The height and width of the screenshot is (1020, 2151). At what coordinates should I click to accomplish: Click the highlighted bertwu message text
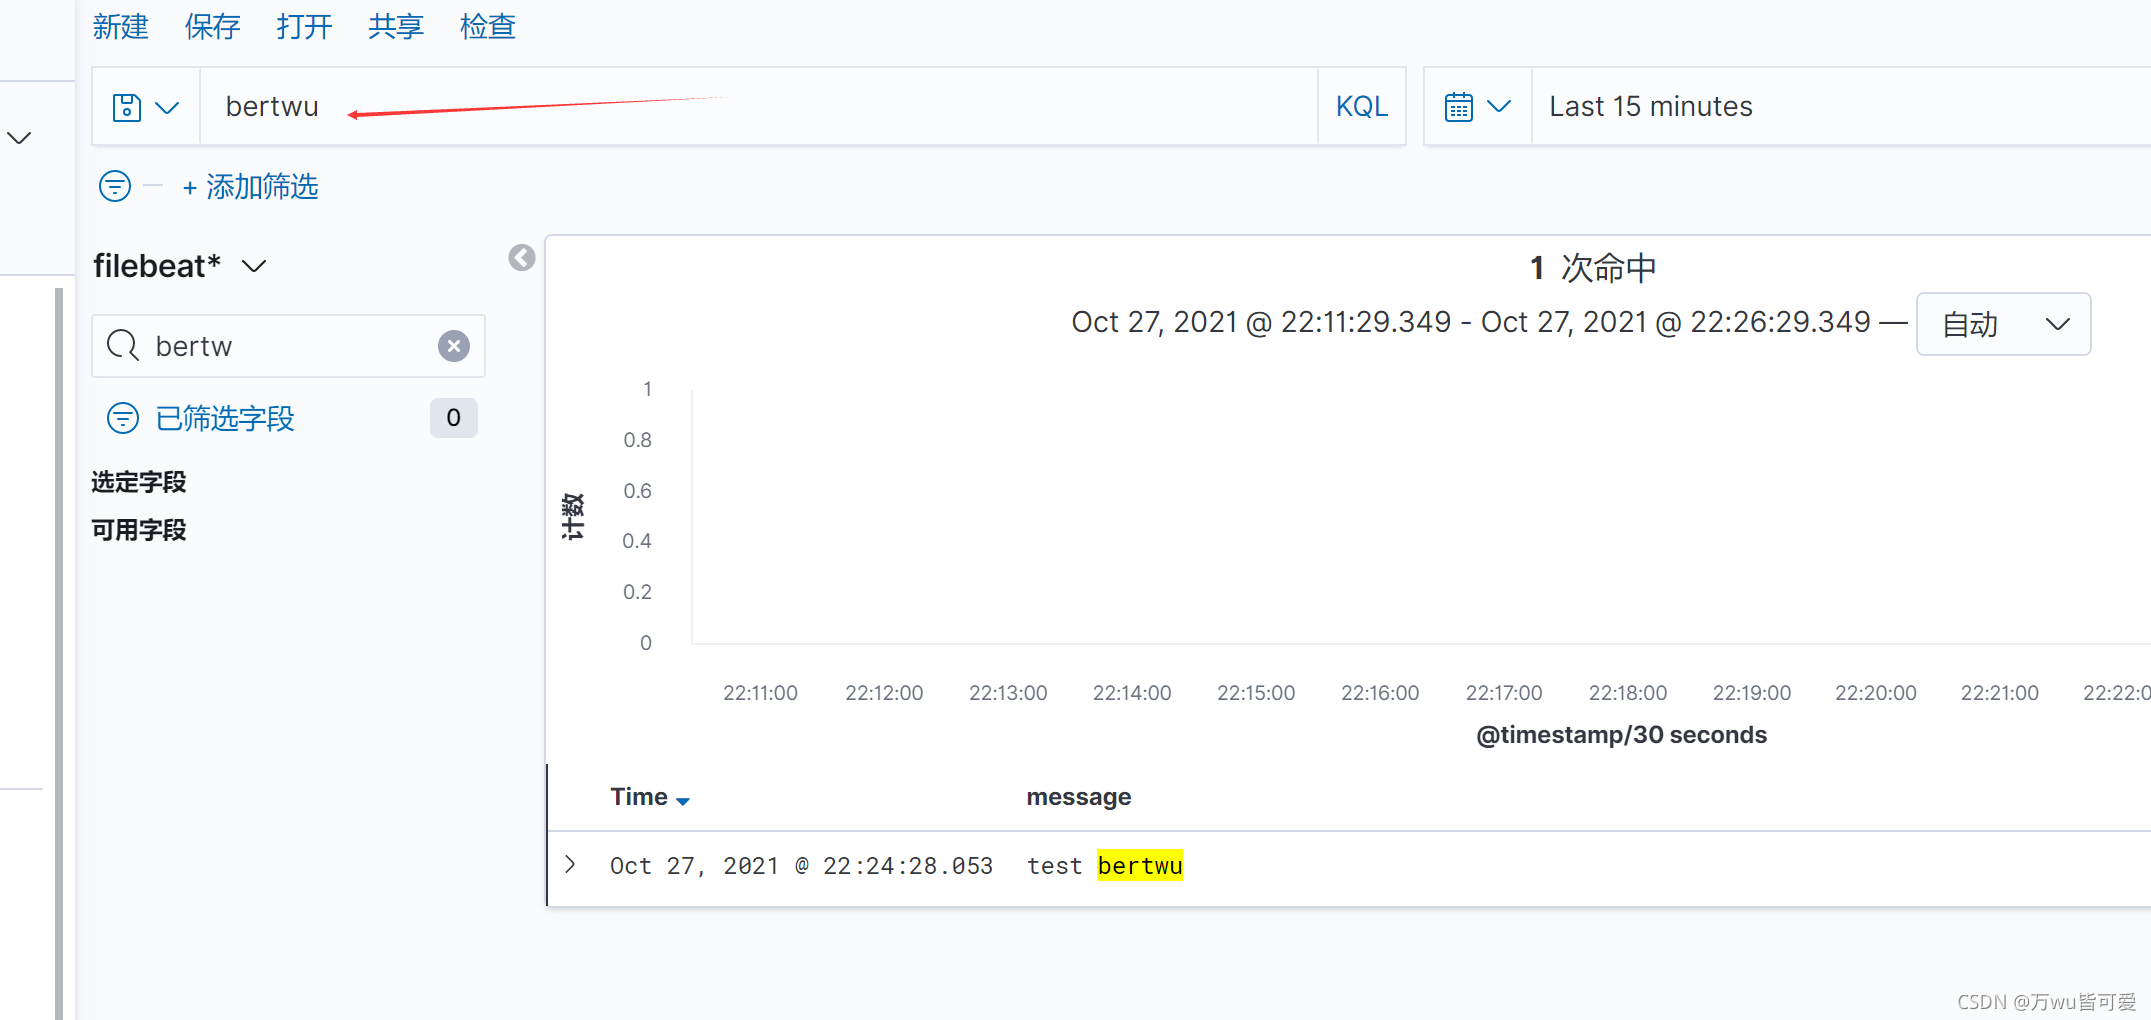click(1140, 865)
